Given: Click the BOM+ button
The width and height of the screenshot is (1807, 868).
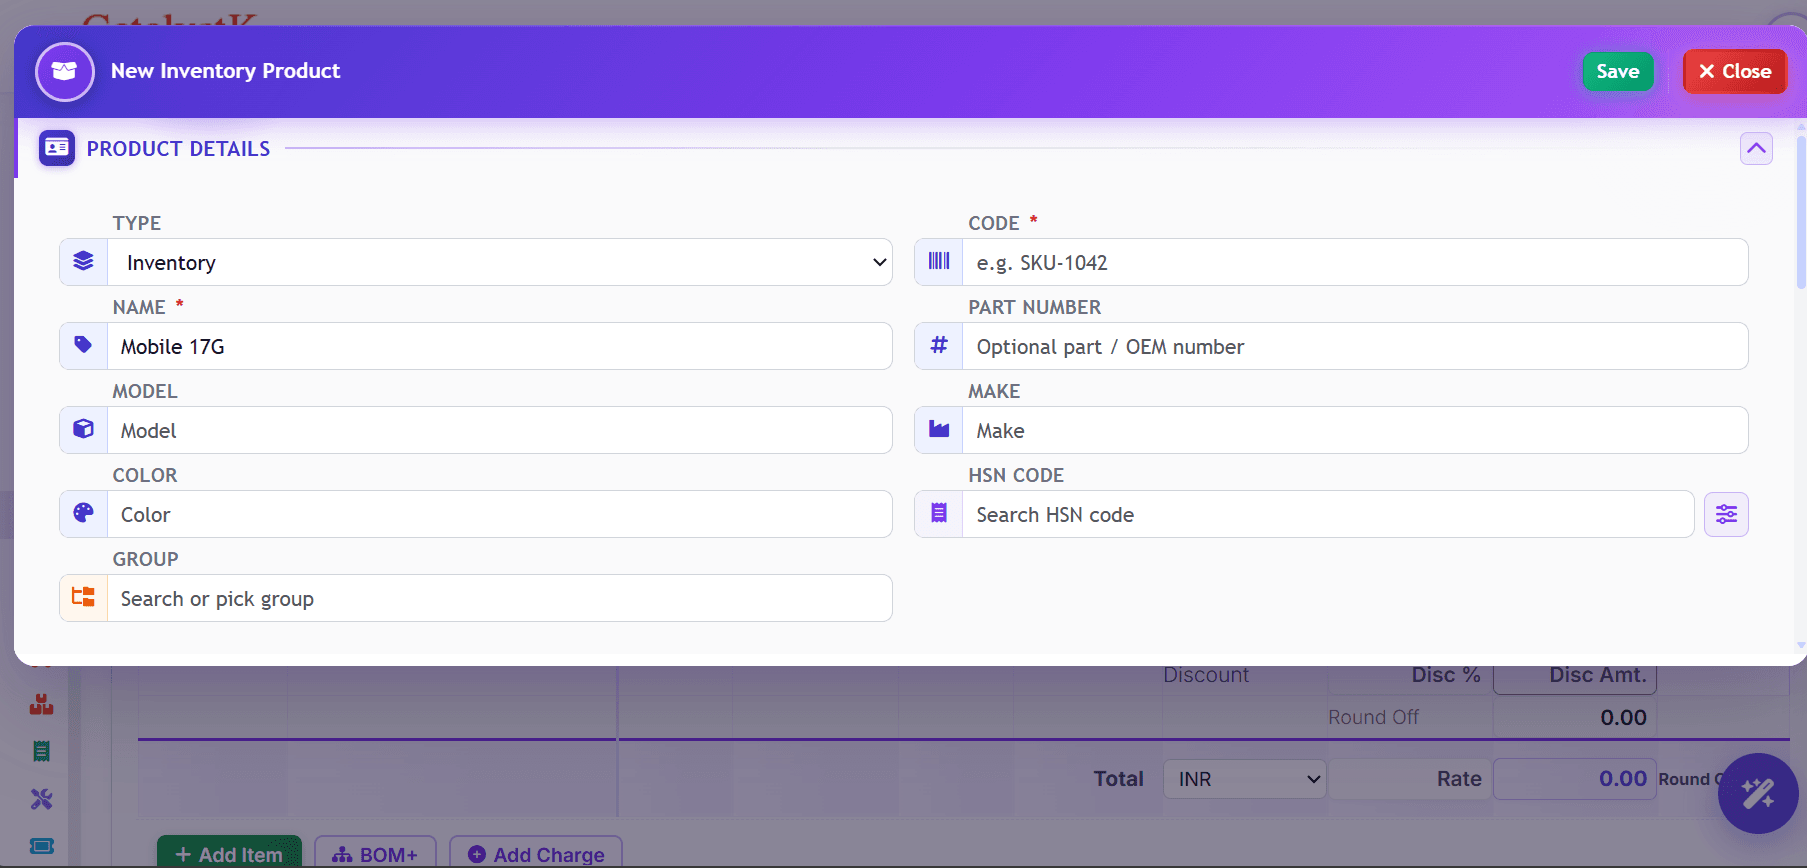Looking at the screenshot, I should click(x=375, y=853).
